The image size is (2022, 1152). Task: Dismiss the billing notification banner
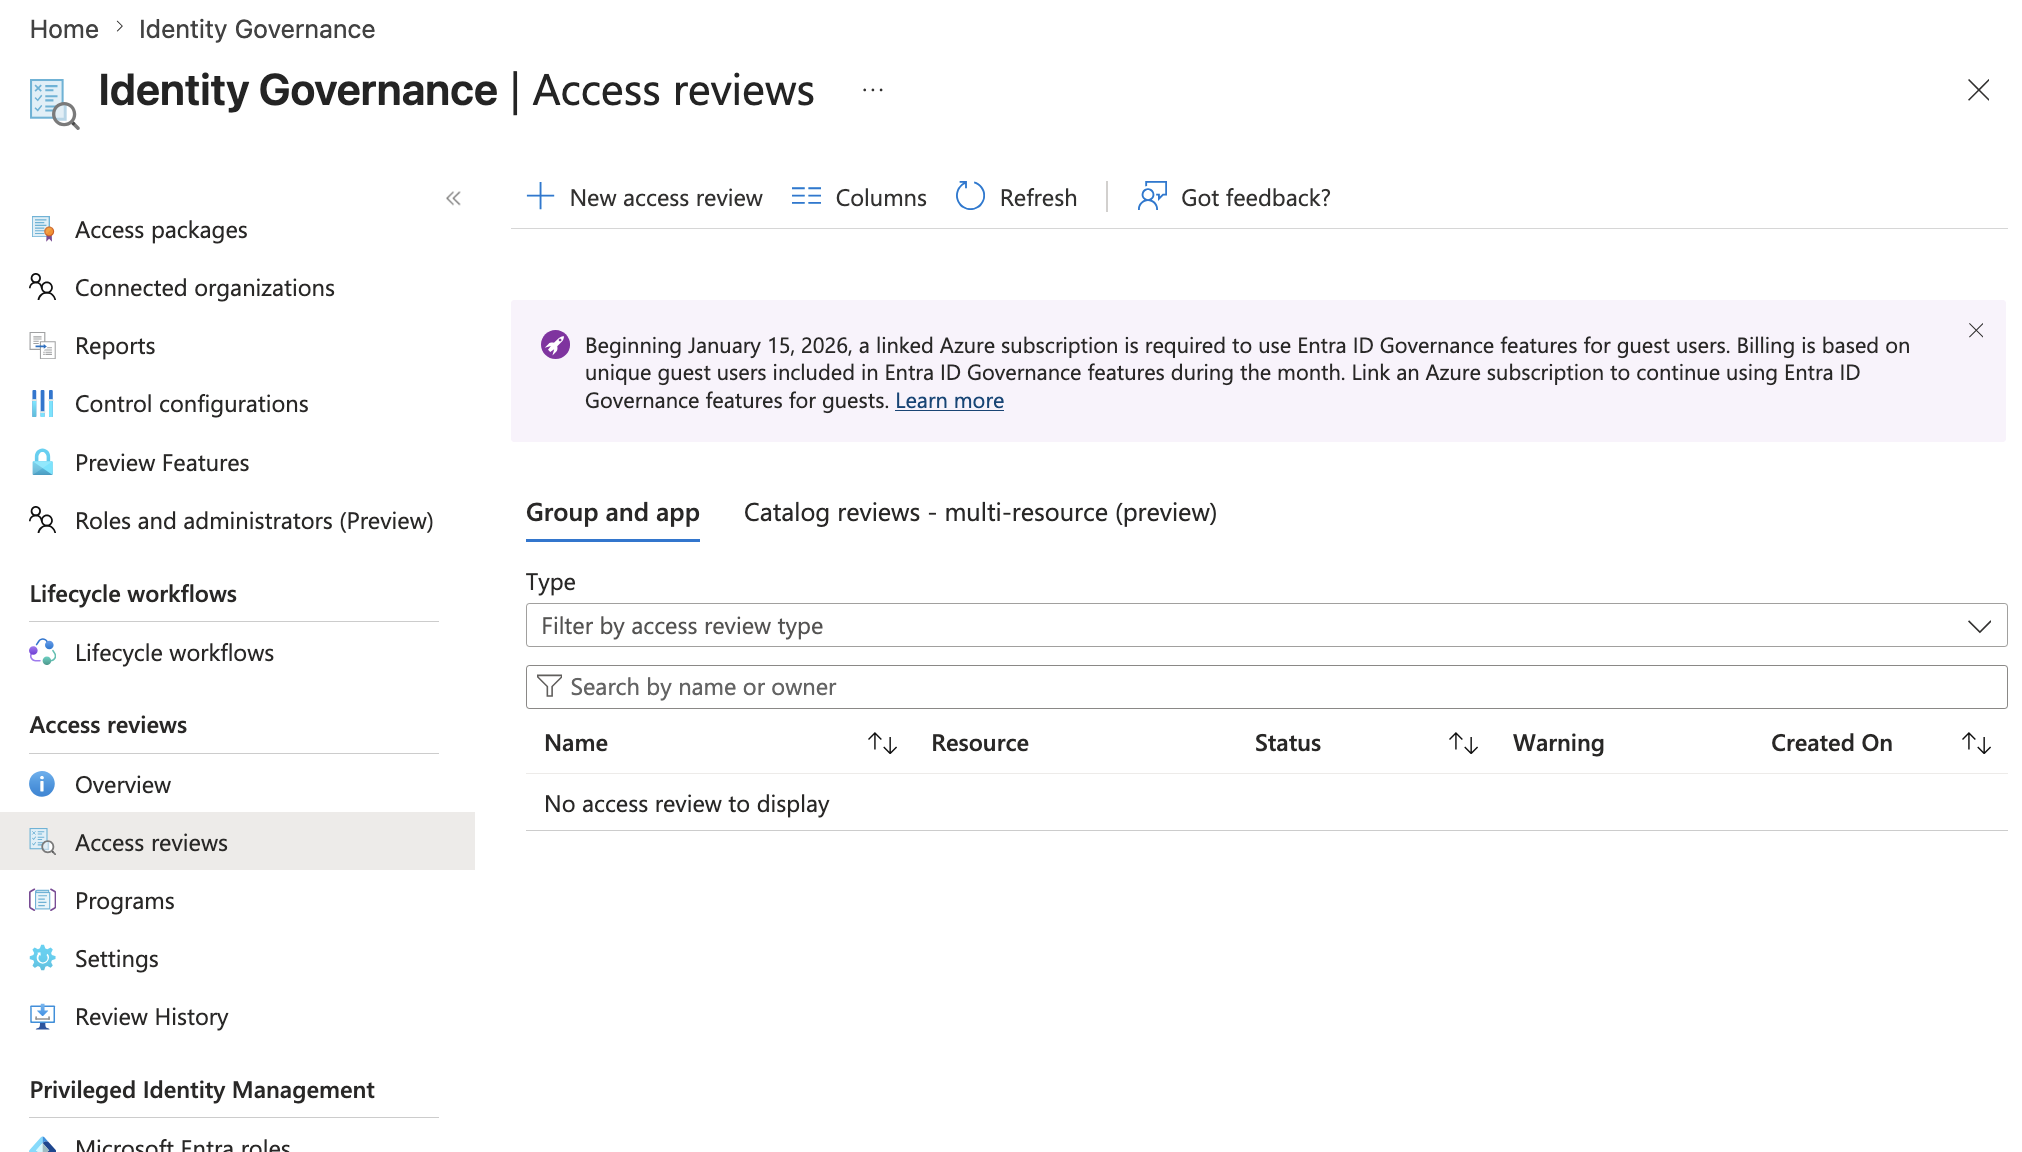(1976, 330)
